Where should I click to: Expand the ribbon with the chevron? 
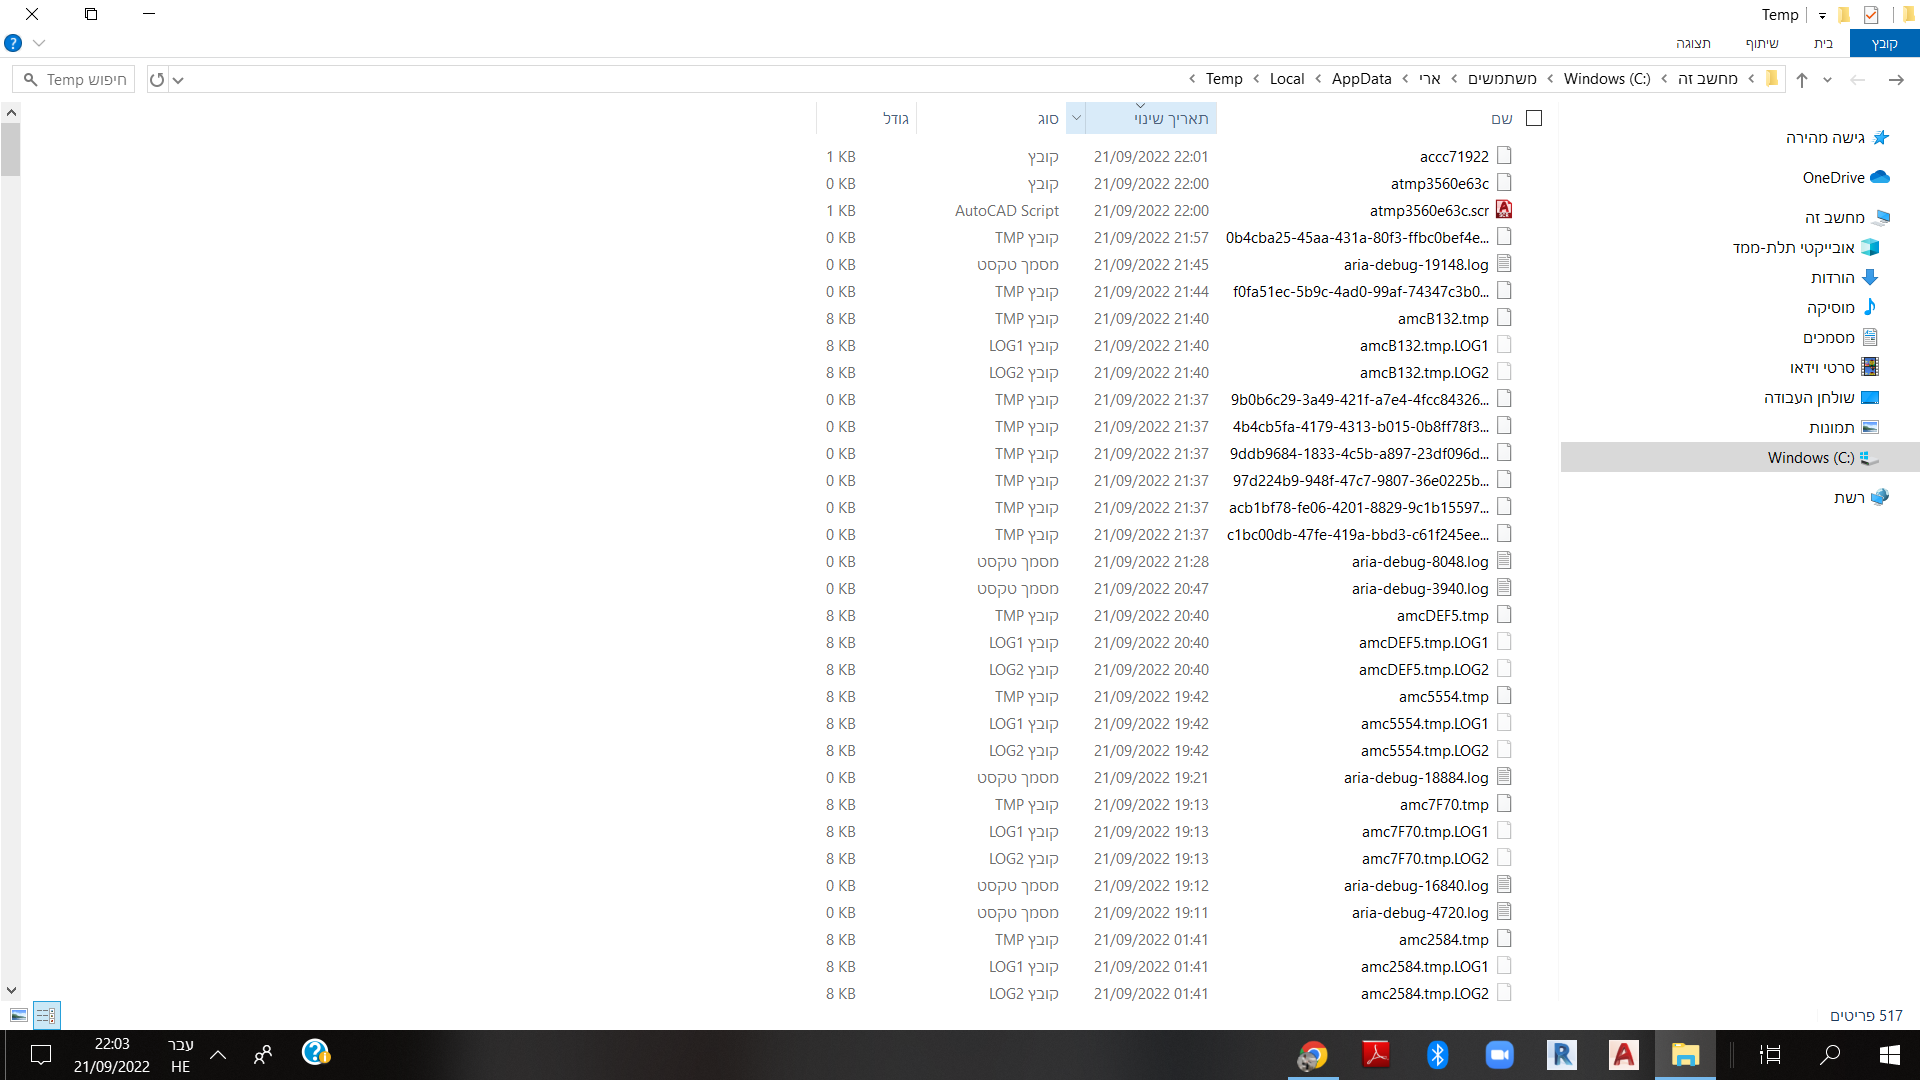[39, 43]
